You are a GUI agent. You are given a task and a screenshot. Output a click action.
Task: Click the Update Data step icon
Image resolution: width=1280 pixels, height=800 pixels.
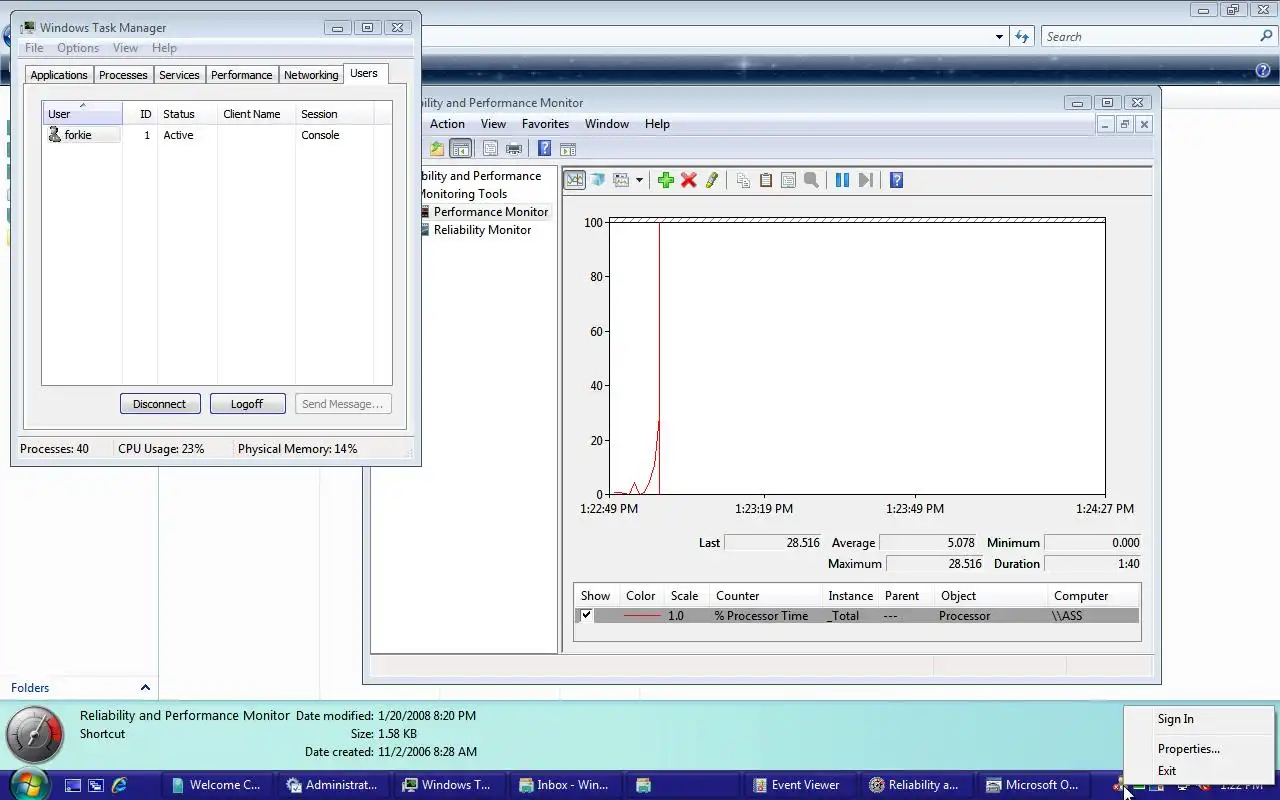click(x=866, y=180)
